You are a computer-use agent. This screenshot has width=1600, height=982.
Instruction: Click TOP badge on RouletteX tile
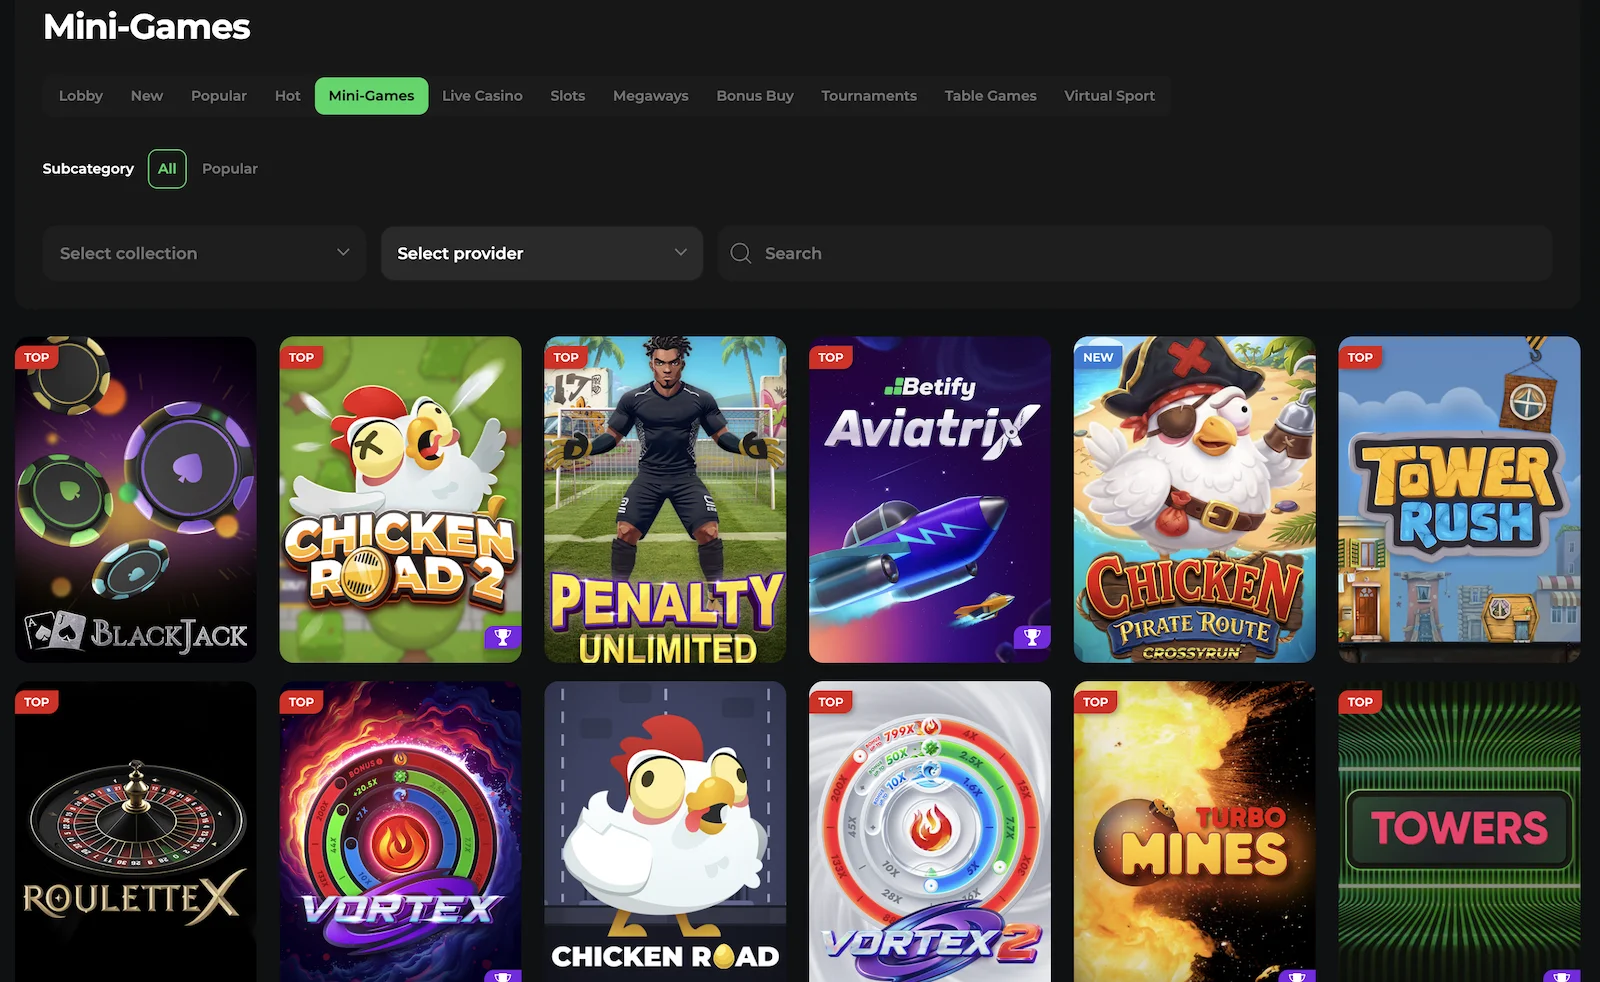[x=37, y=702]
